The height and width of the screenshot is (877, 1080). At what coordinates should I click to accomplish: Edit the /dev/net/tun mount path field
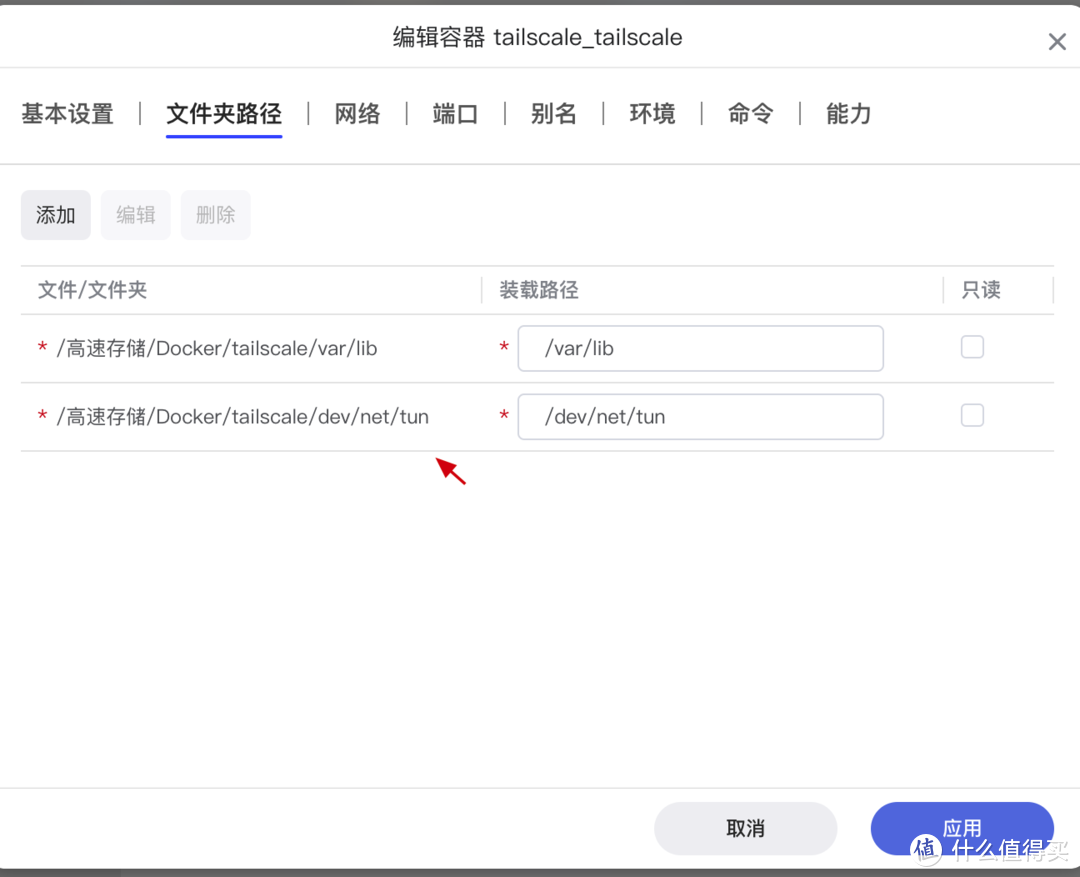[700, 417]
